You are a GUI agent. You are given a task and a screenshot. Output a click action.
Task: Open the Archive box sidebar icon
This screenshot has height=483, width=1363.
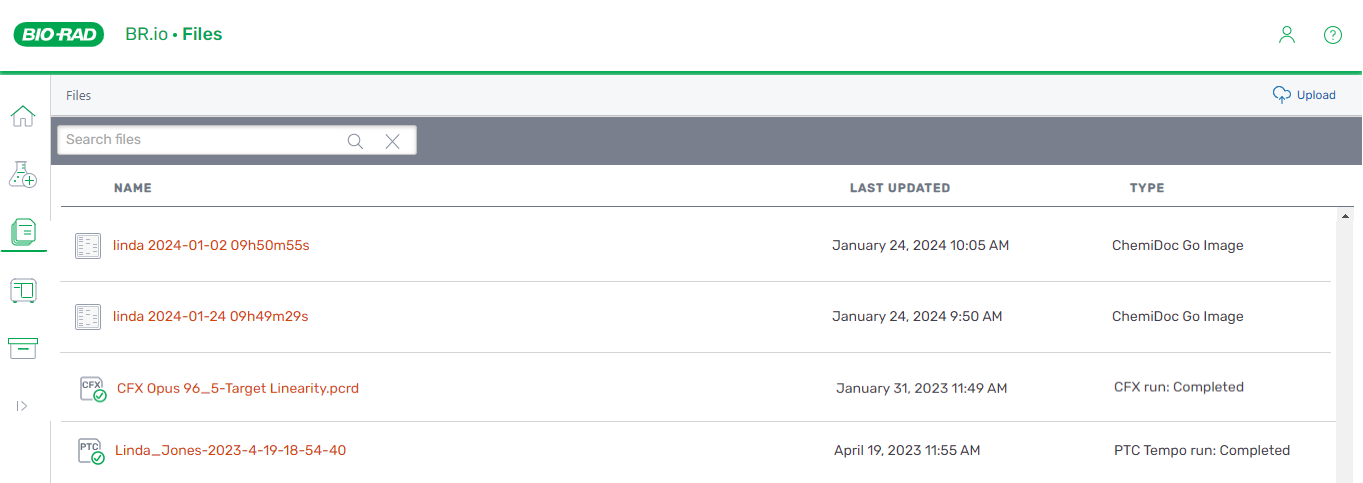pos(22,348)
